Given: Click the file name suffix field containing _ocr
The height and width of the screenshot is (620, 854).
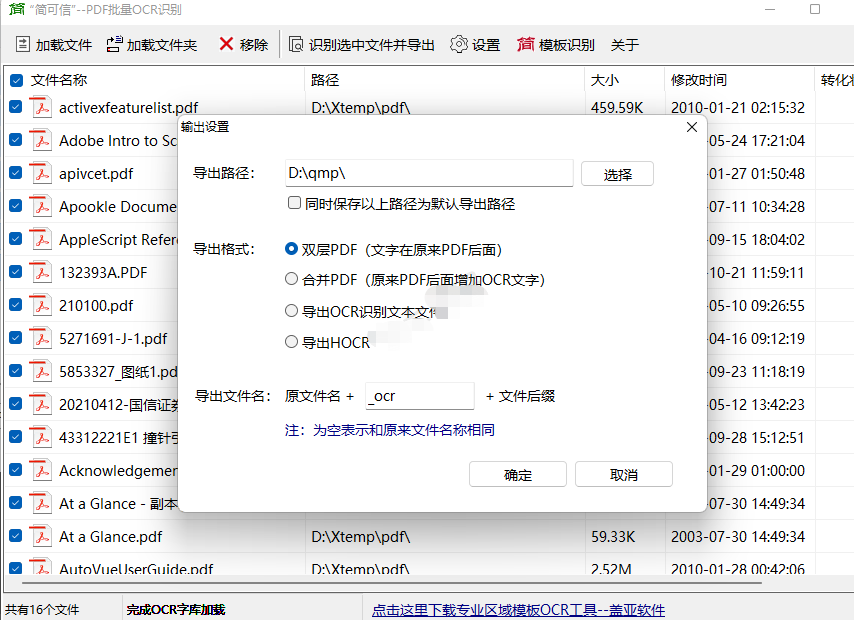Looking at the screenshot, I should pos(420,396).
